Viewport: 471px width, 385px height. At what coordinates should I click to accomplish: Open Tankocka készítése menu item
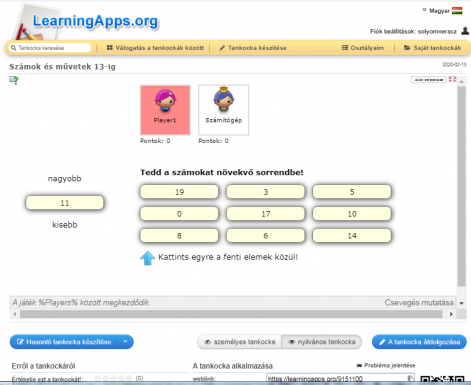click(x=253, y=48)
